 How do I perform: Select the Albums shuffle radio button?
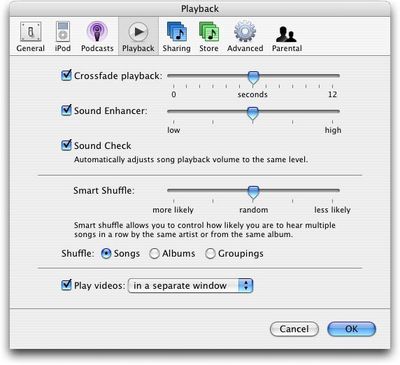(x=154, y=254)
